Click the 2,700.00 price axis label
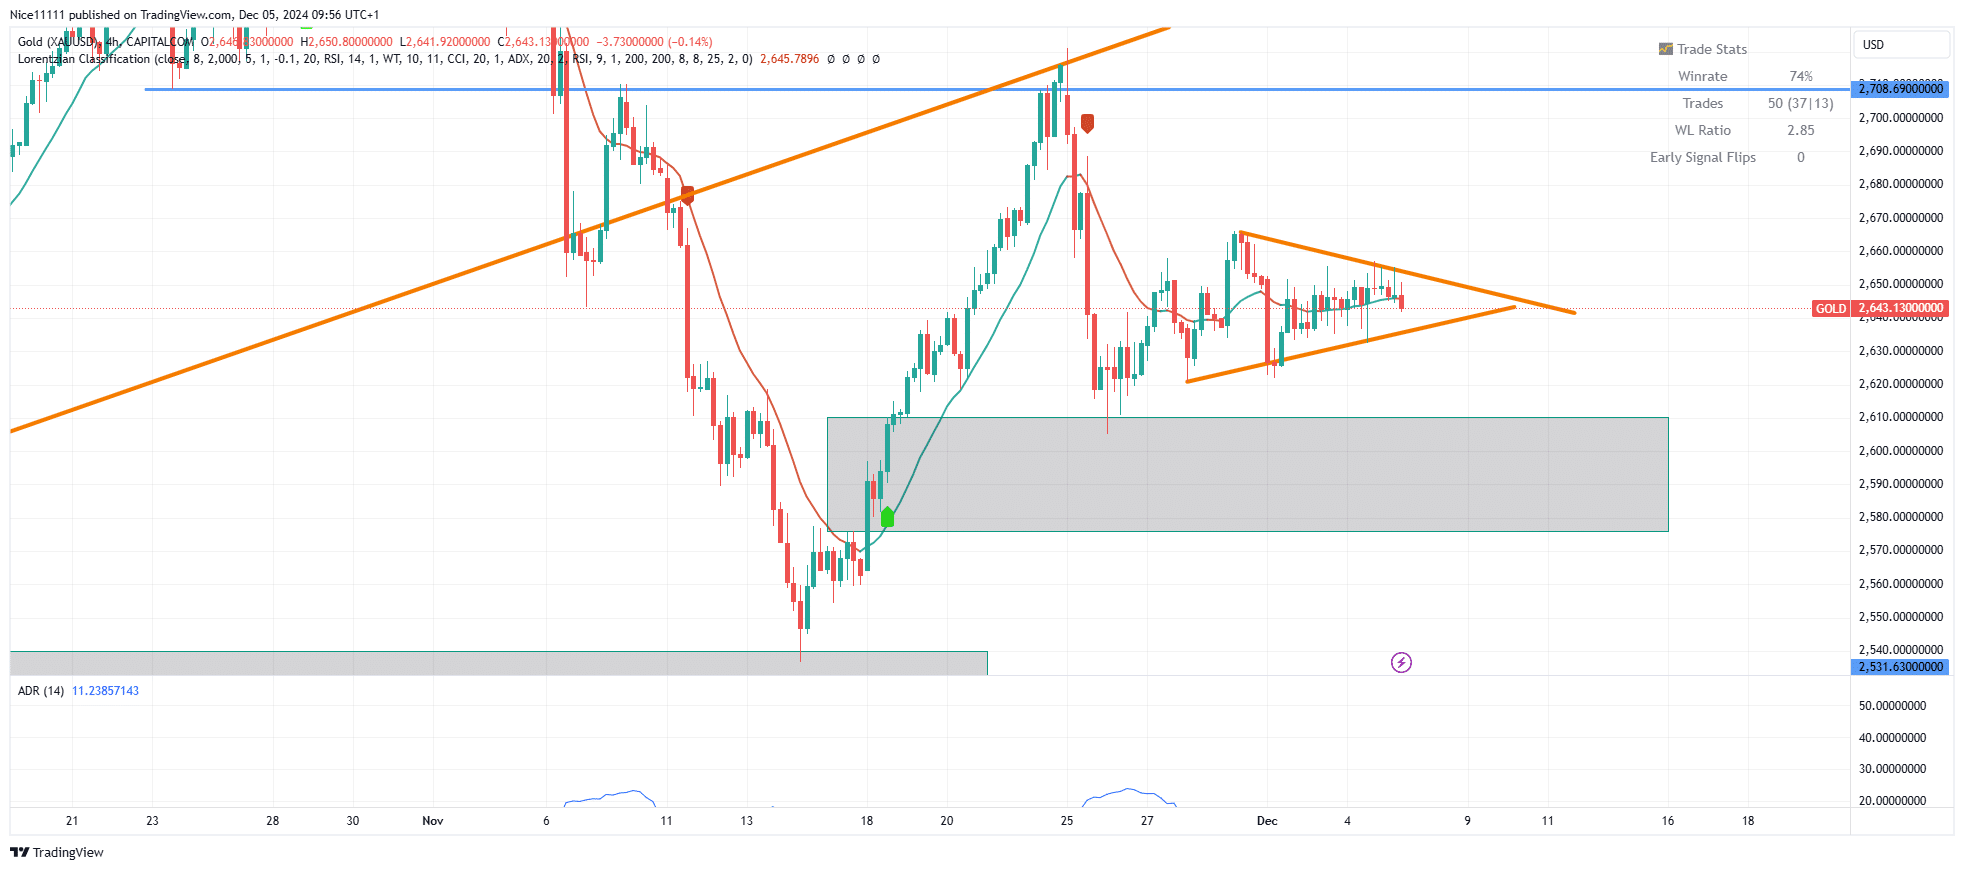This screenshot has width=1964, height=870. (x=1901, y=118)
